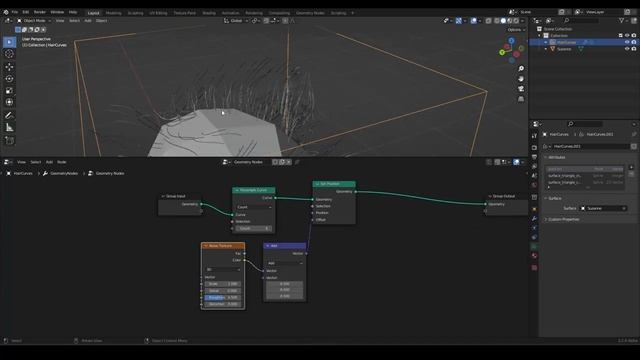Click the properties editor search magnifier icon
The height and width of the screenshot is (360, 640).
coord(571,124)
